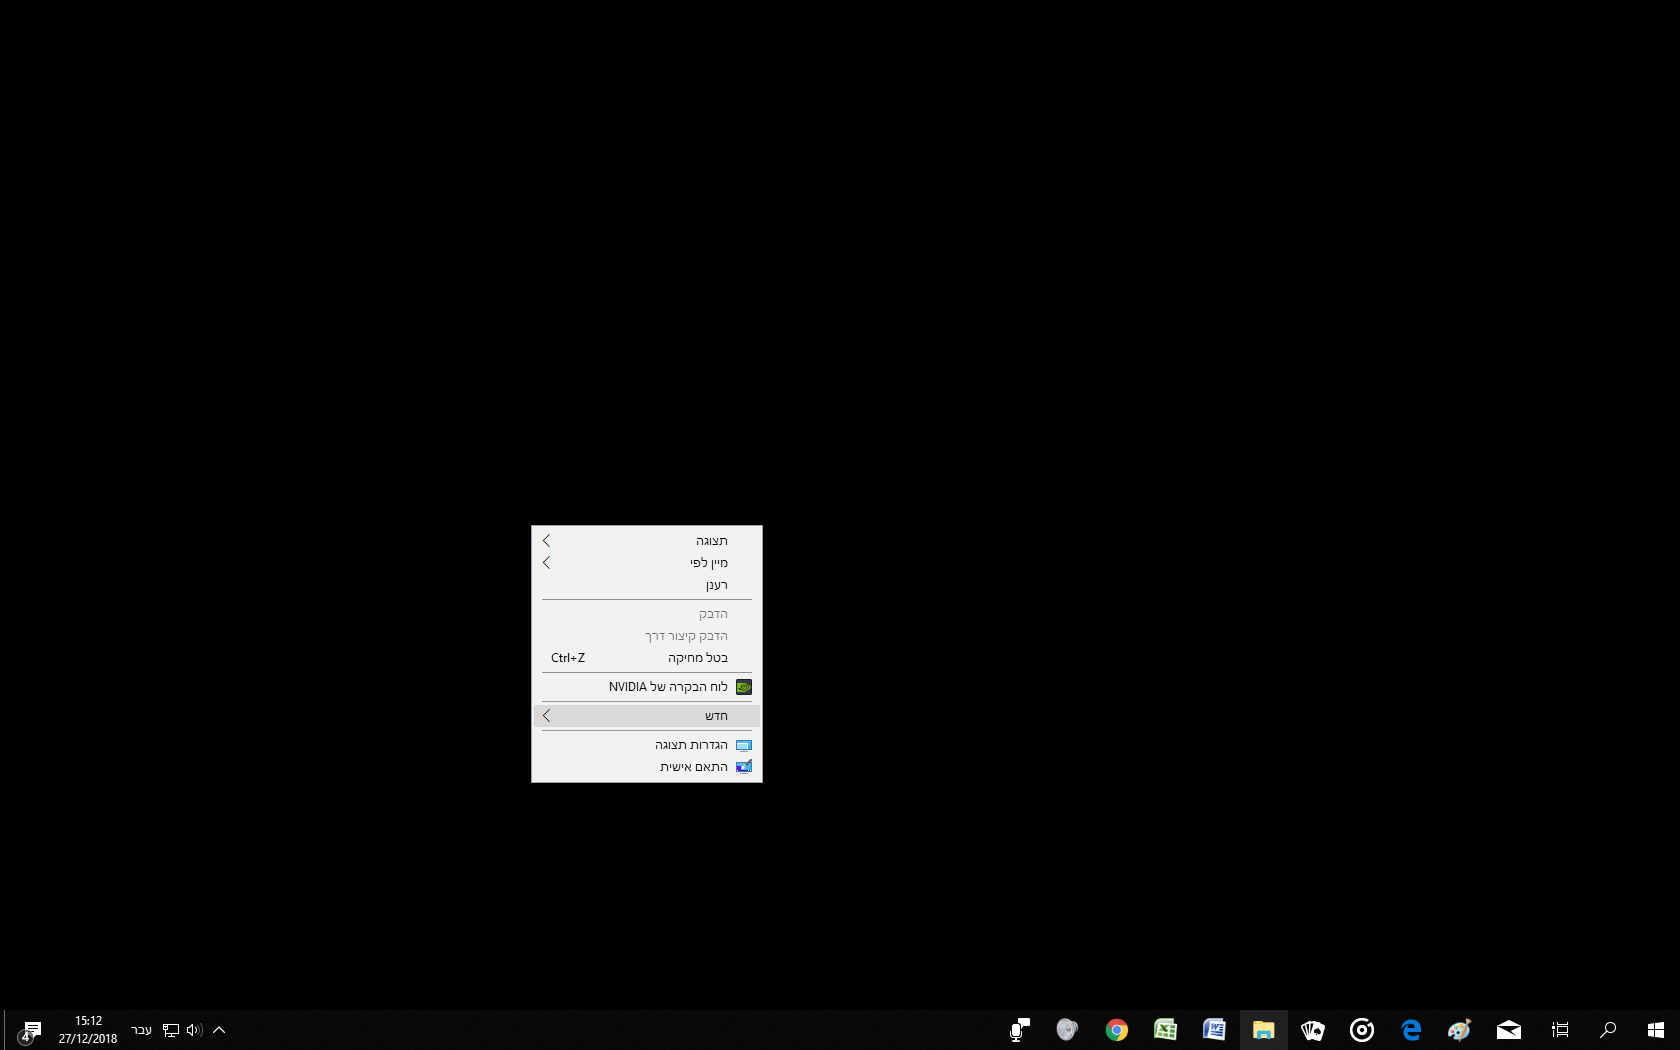Open Task View on taskbar
The width and height of the screenshot is (1680, 1050).
pos(1559,1030)
